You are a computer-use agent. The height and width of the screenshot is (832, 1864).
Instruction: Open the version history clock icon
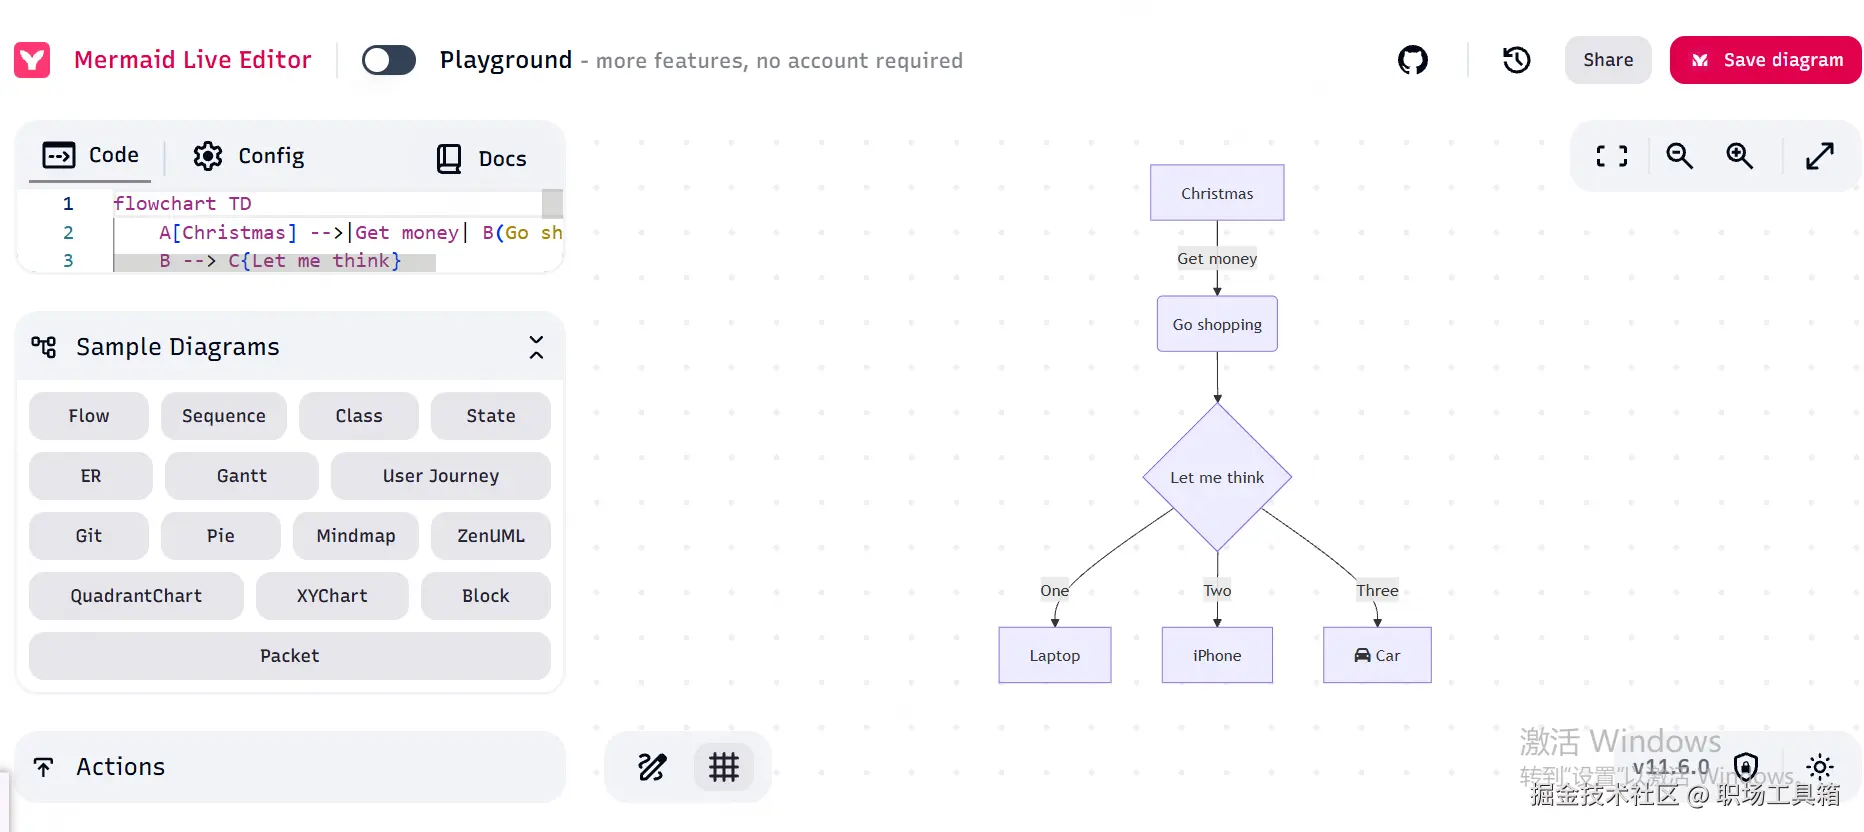(x=1516, y=60)
